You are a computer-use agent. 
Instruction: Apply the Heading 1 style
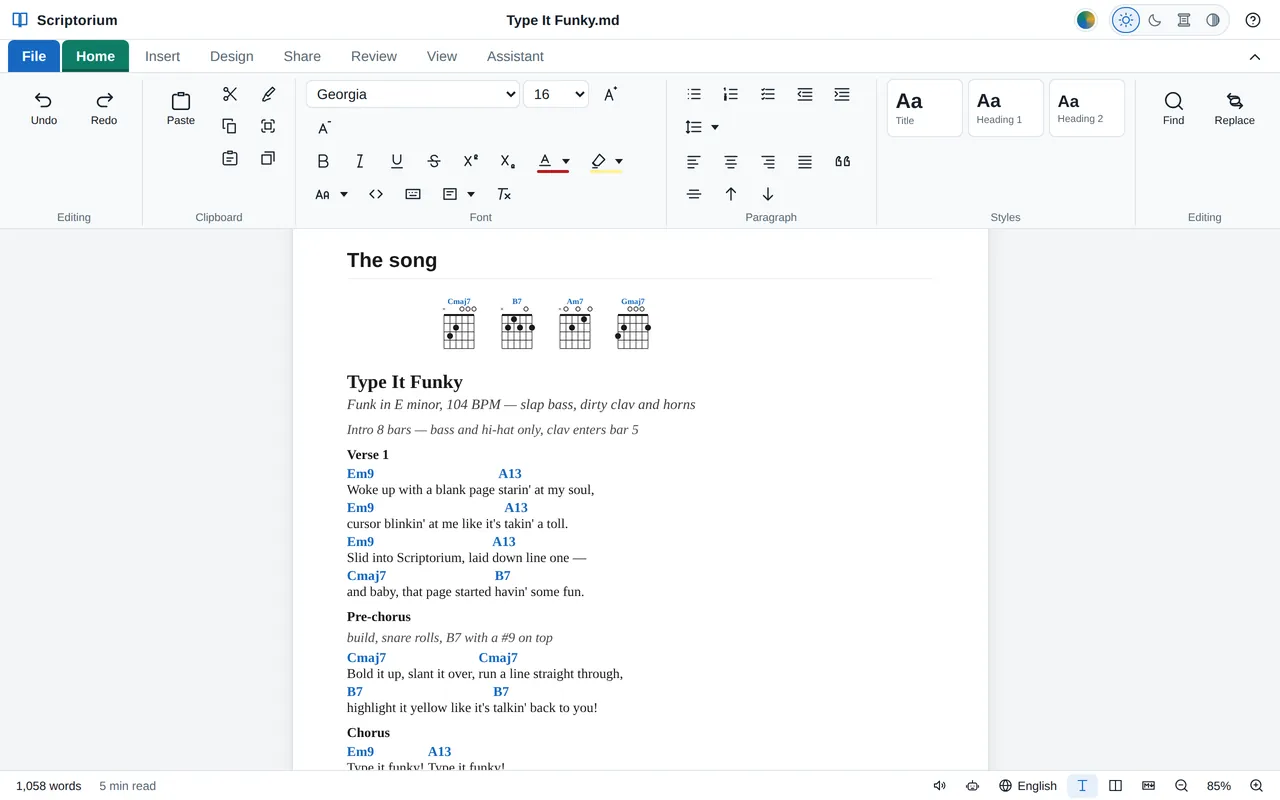point(1006,108)
